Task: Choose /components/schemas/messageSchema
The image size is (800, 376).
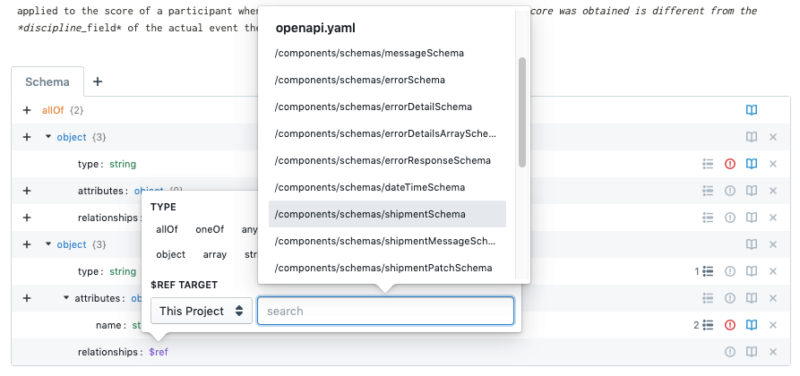Action: pos(387,53)
